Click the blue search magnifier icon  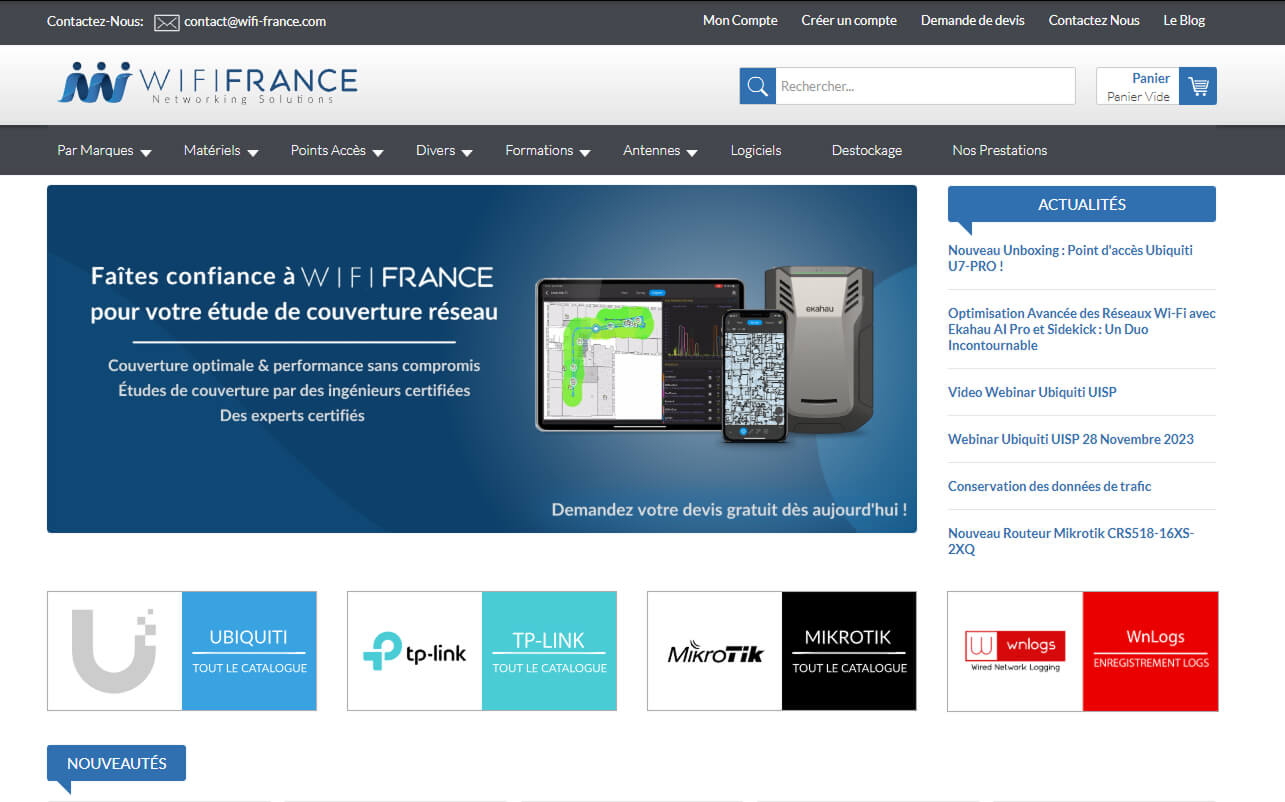[757, 86]
